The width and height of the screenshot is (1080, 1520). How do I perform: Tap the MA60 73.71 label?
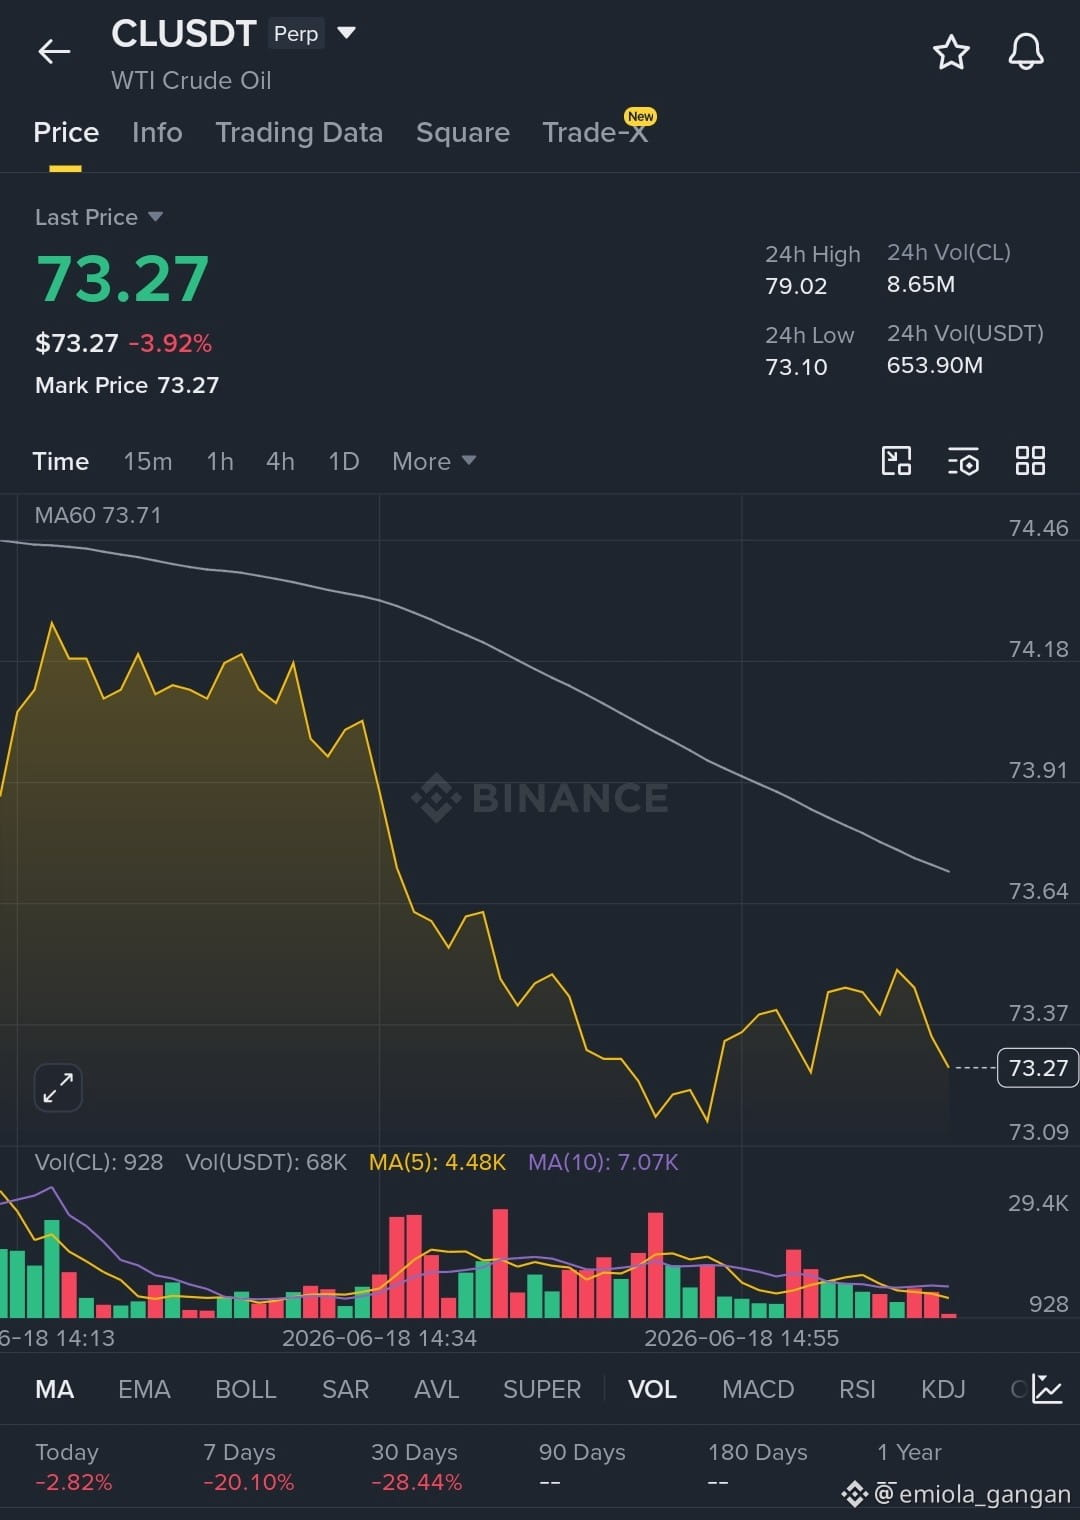[98, 515]
